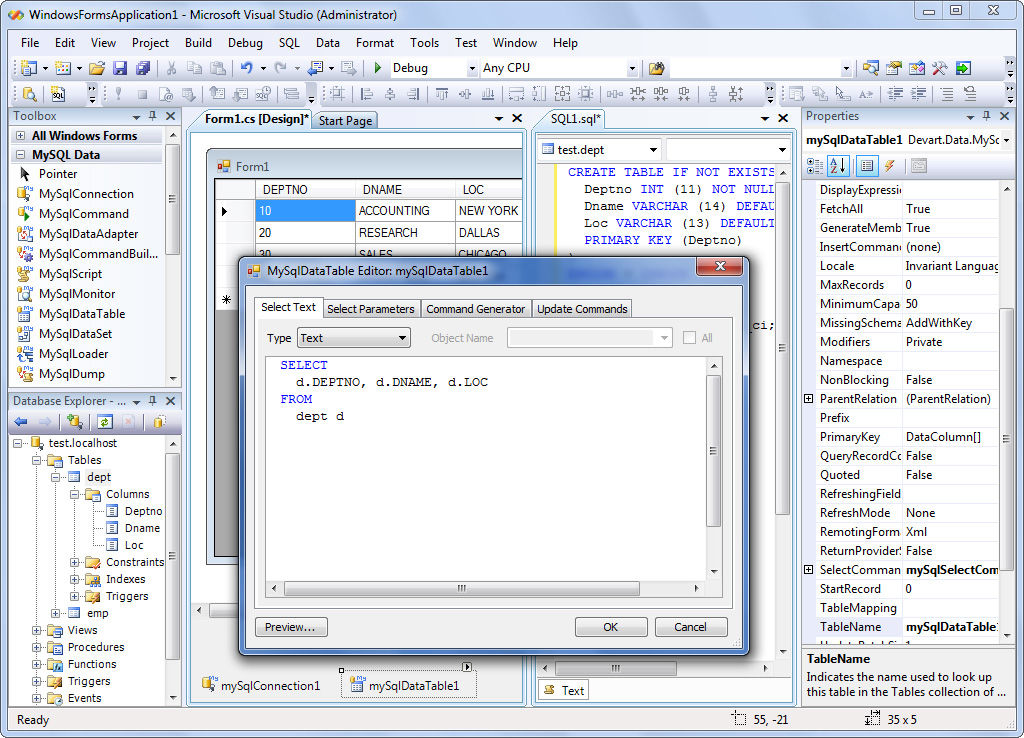
Task: Click the Start Debugging green arrow
Action: point(377,68)
